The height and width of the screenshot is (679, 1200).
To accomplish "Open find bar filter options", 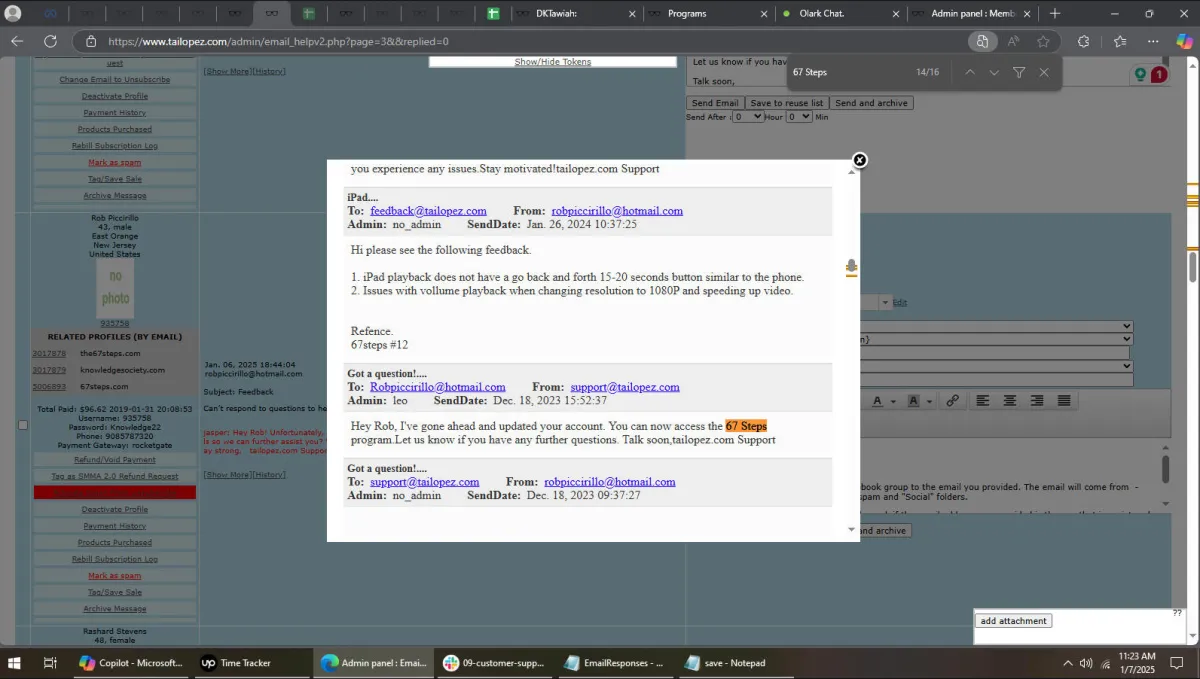I will (x=1019, y=73).
